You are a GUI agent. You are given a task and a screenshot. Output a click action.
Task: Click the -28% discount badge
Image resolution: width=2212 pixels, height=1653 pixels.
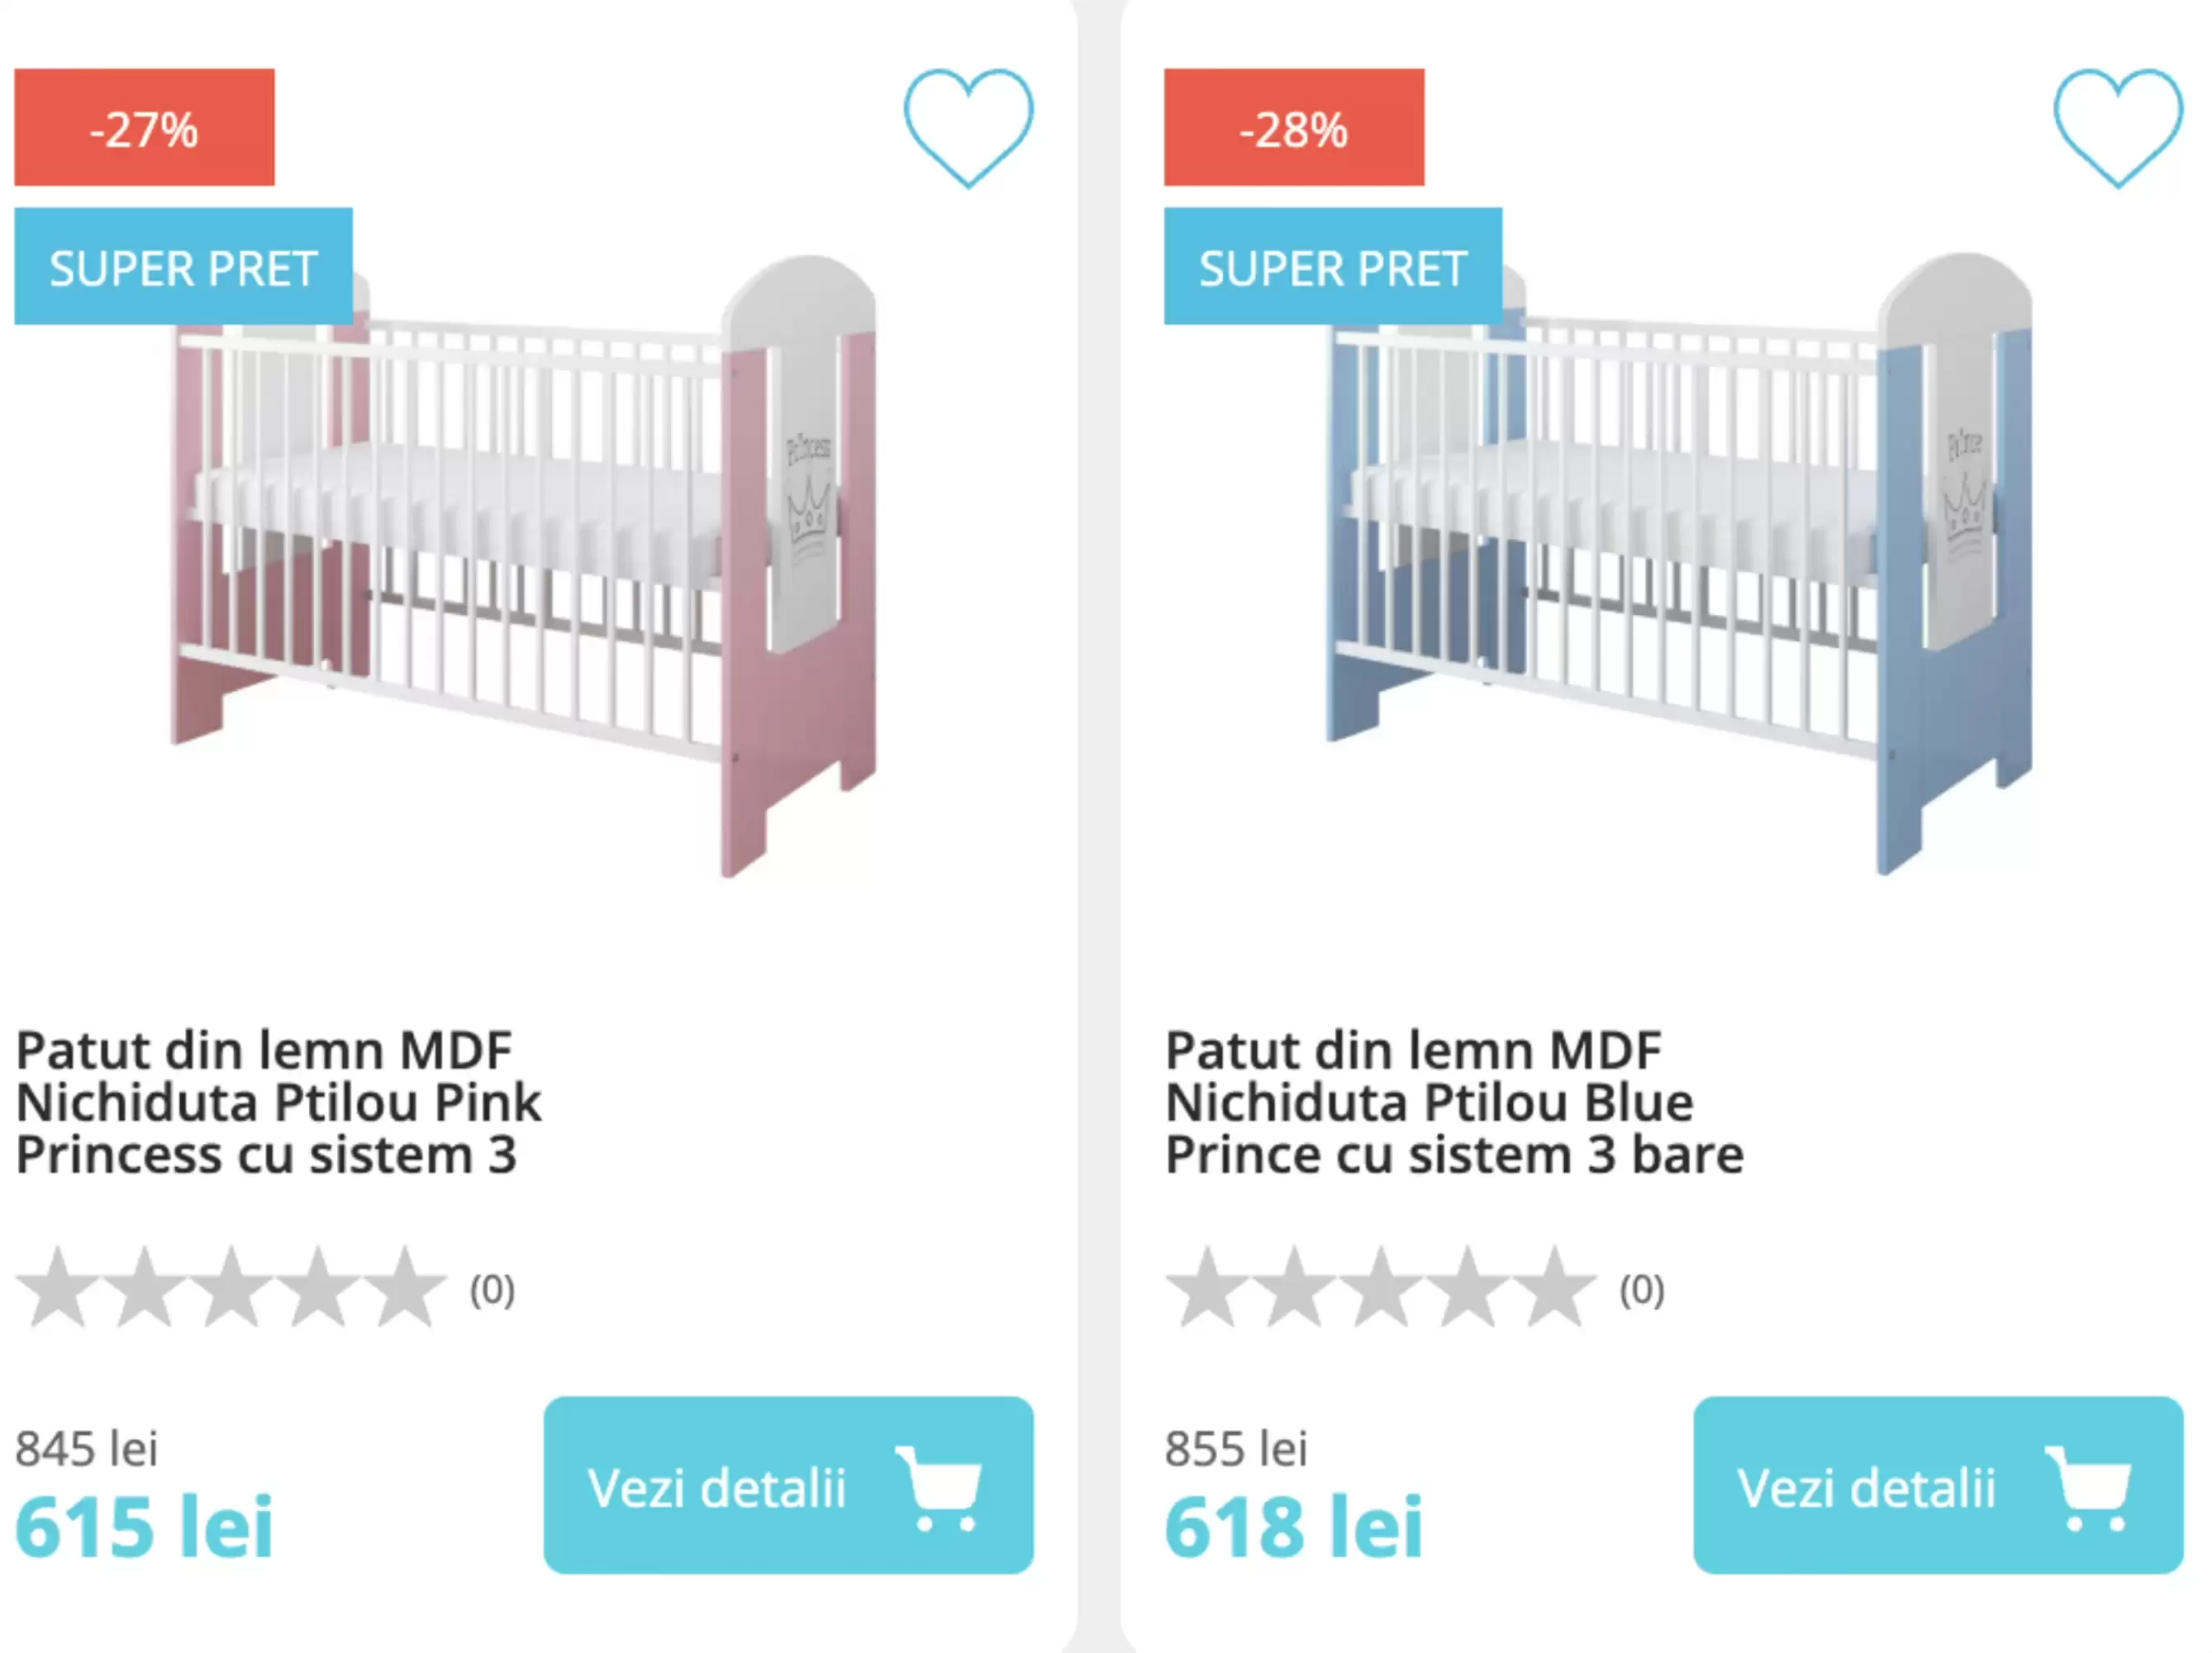(1293, 128)
